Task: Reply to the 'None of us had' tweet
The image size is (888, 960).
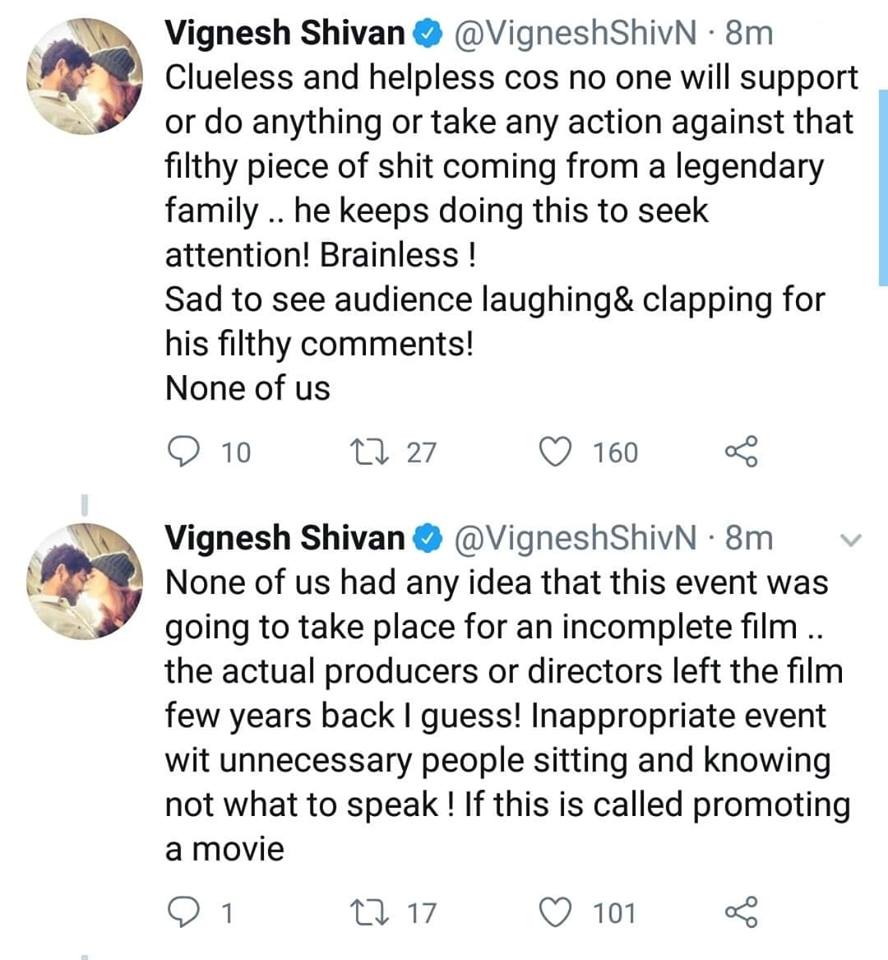Action: coord(182,912)
